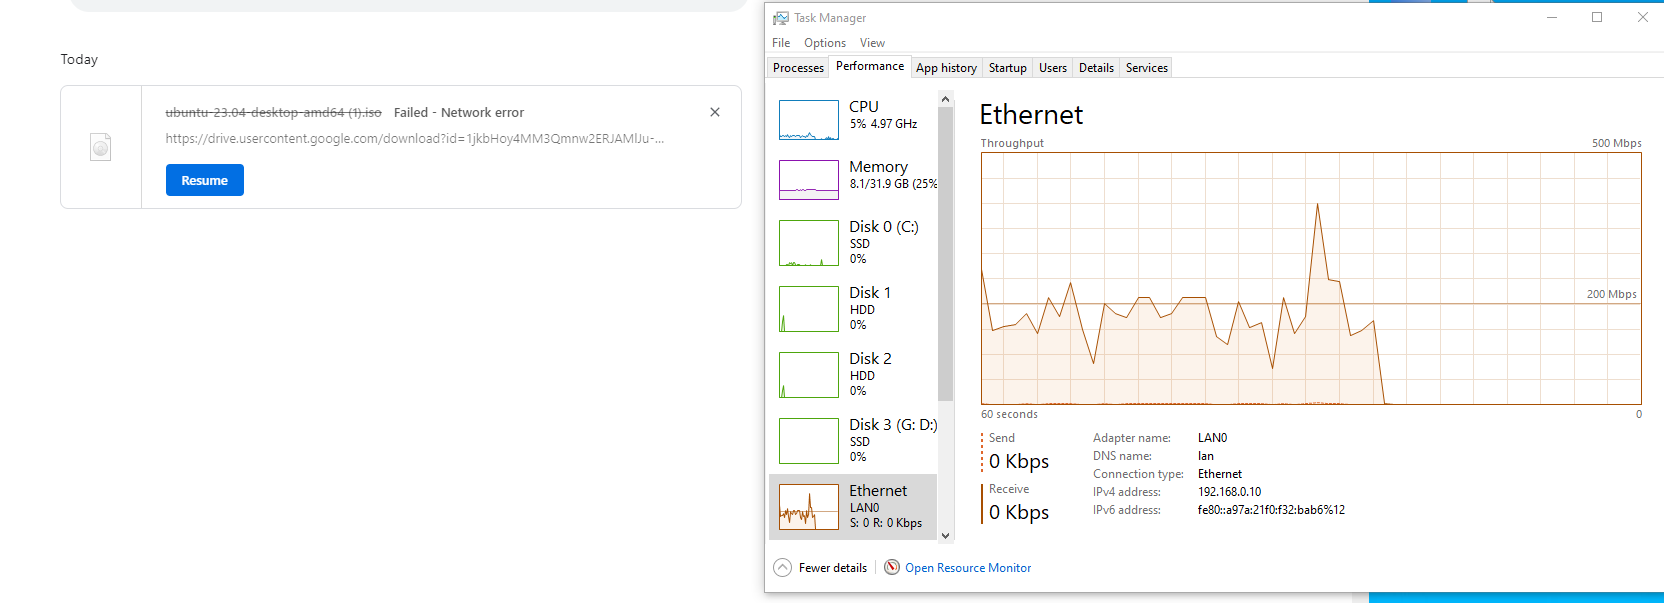Remove the failed download from list
Image resolution: width=1664 pixels, height=603 pixels.
point(715,112)
